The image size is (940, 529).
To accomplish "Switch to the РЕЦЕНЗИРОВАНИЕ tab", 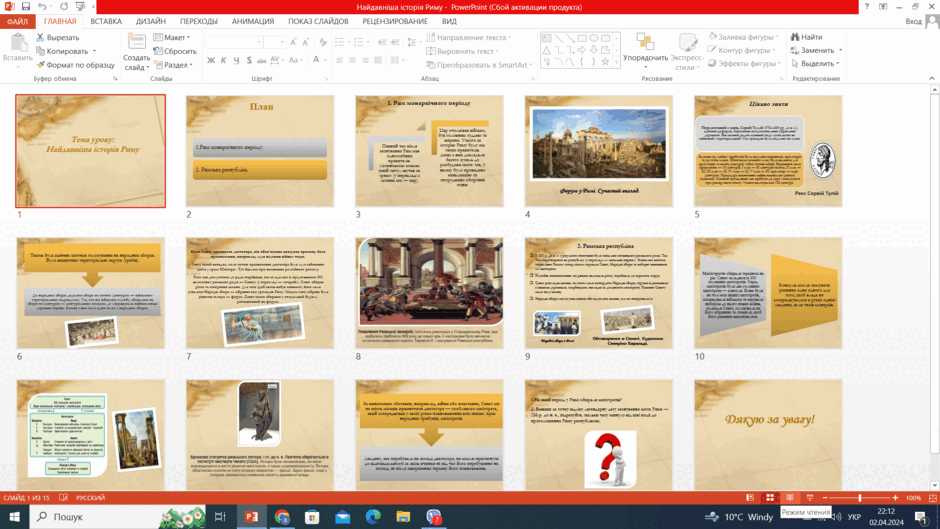I will (395, 21).
